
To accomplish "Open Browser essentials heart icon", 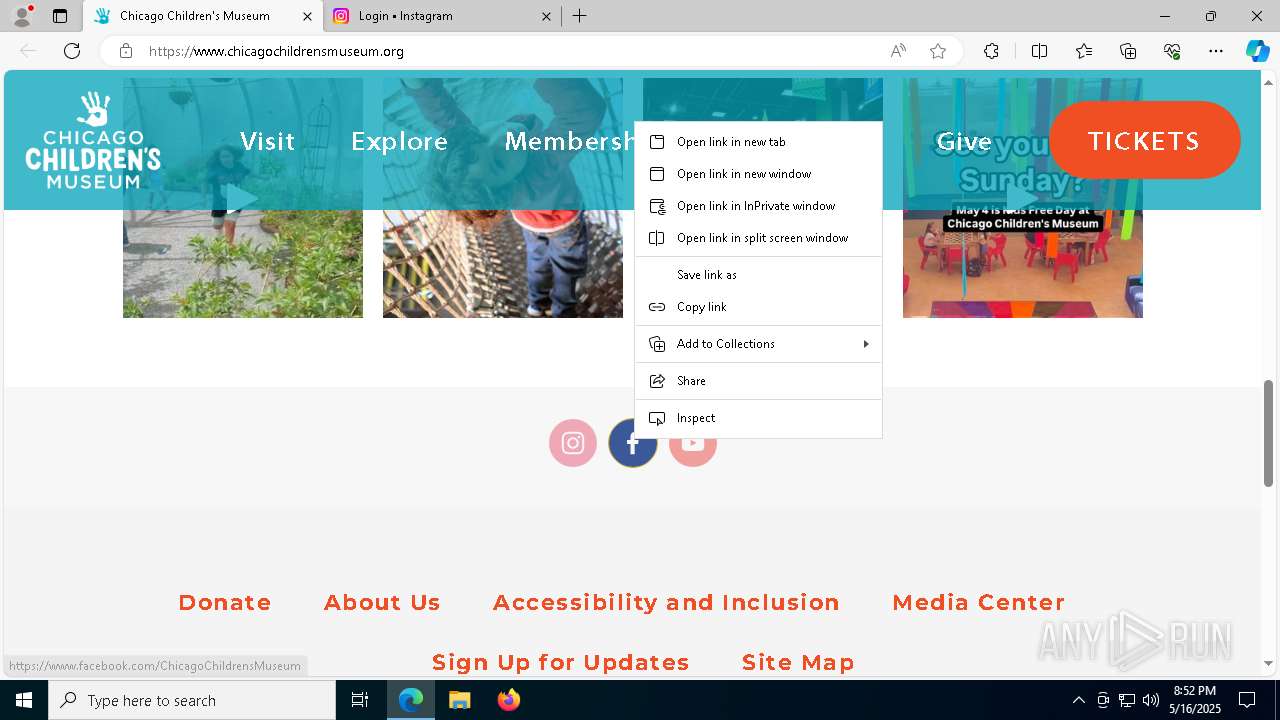I will [1172, 51].
